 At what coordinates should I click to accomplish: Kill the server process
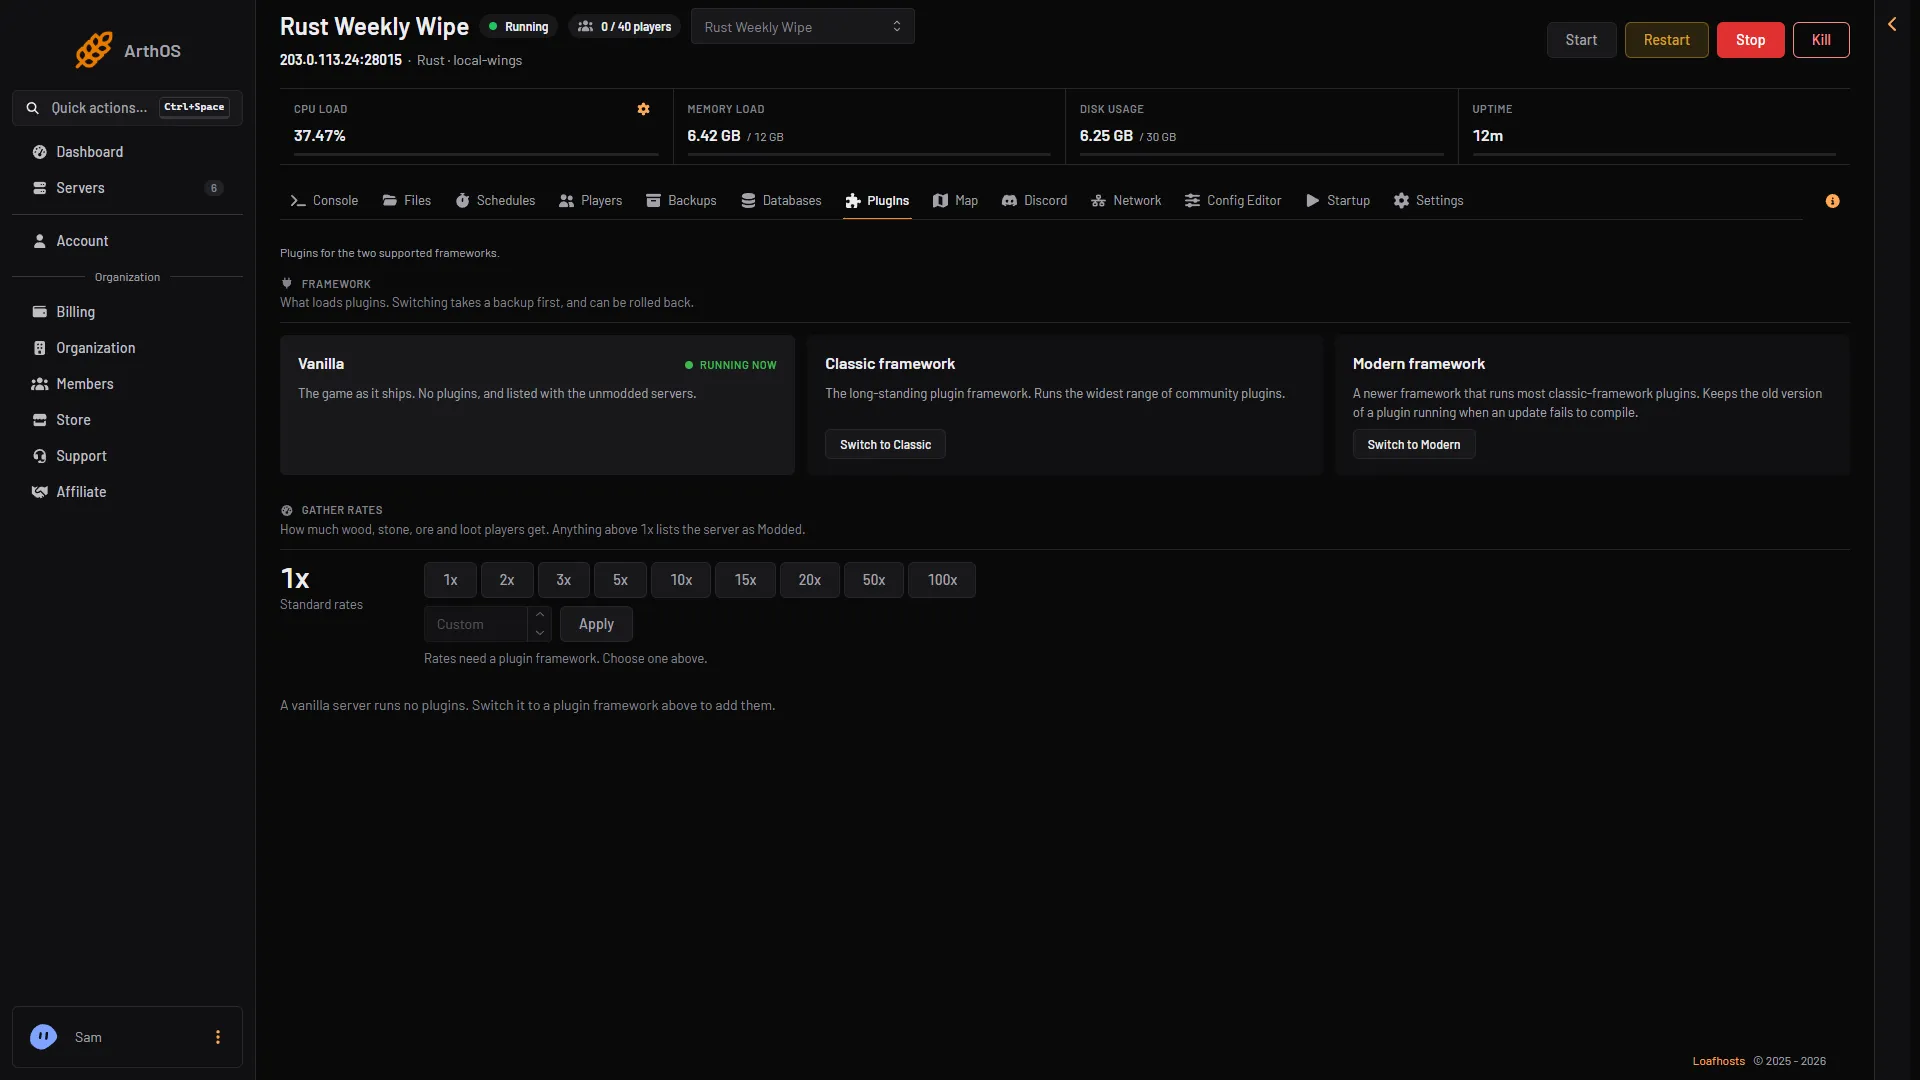(x=1821, y=40)
